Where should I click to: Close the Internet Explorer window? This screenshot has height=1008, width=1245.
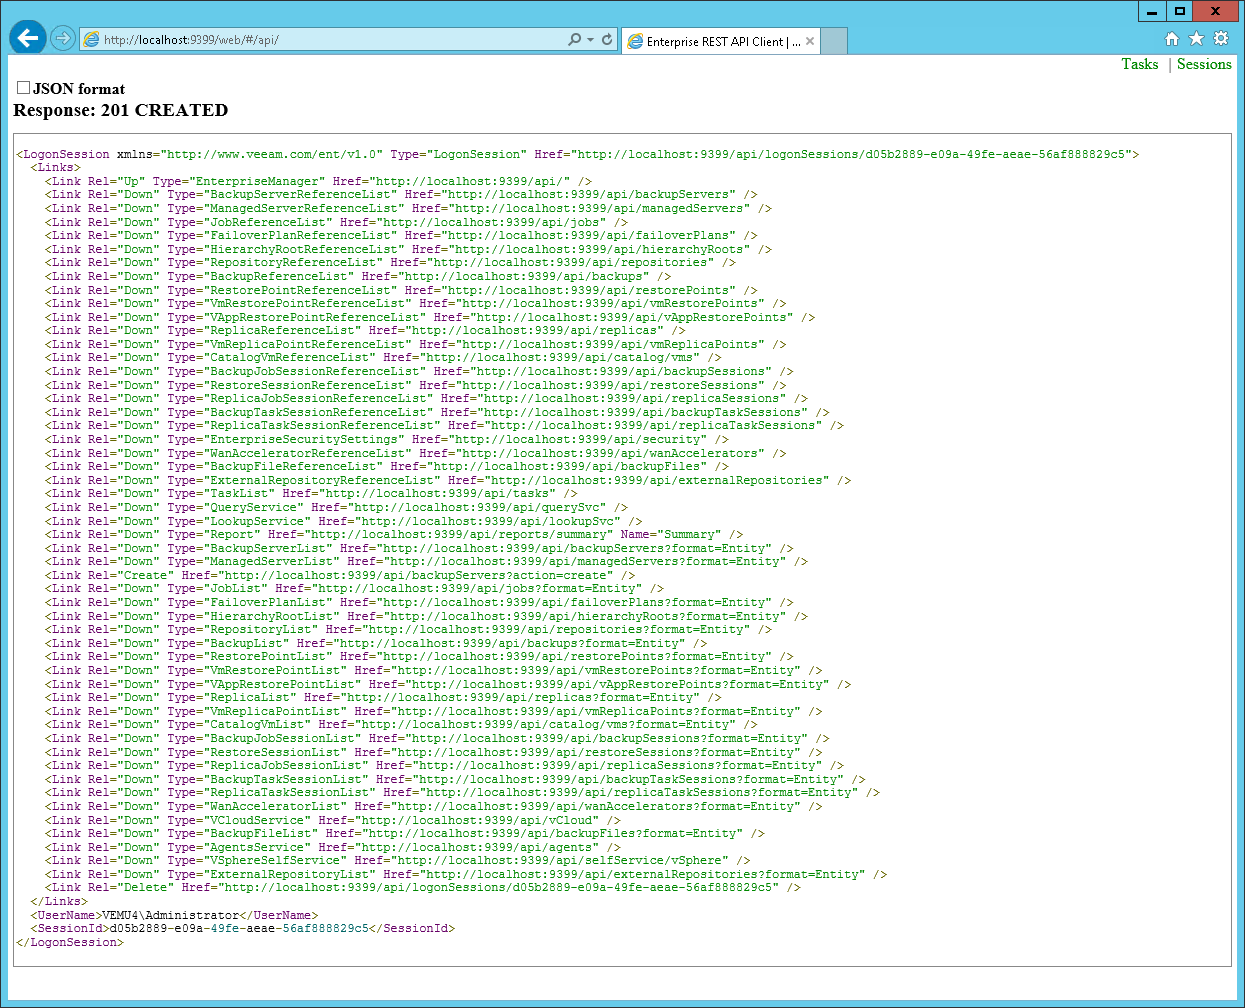point(1215,11)
